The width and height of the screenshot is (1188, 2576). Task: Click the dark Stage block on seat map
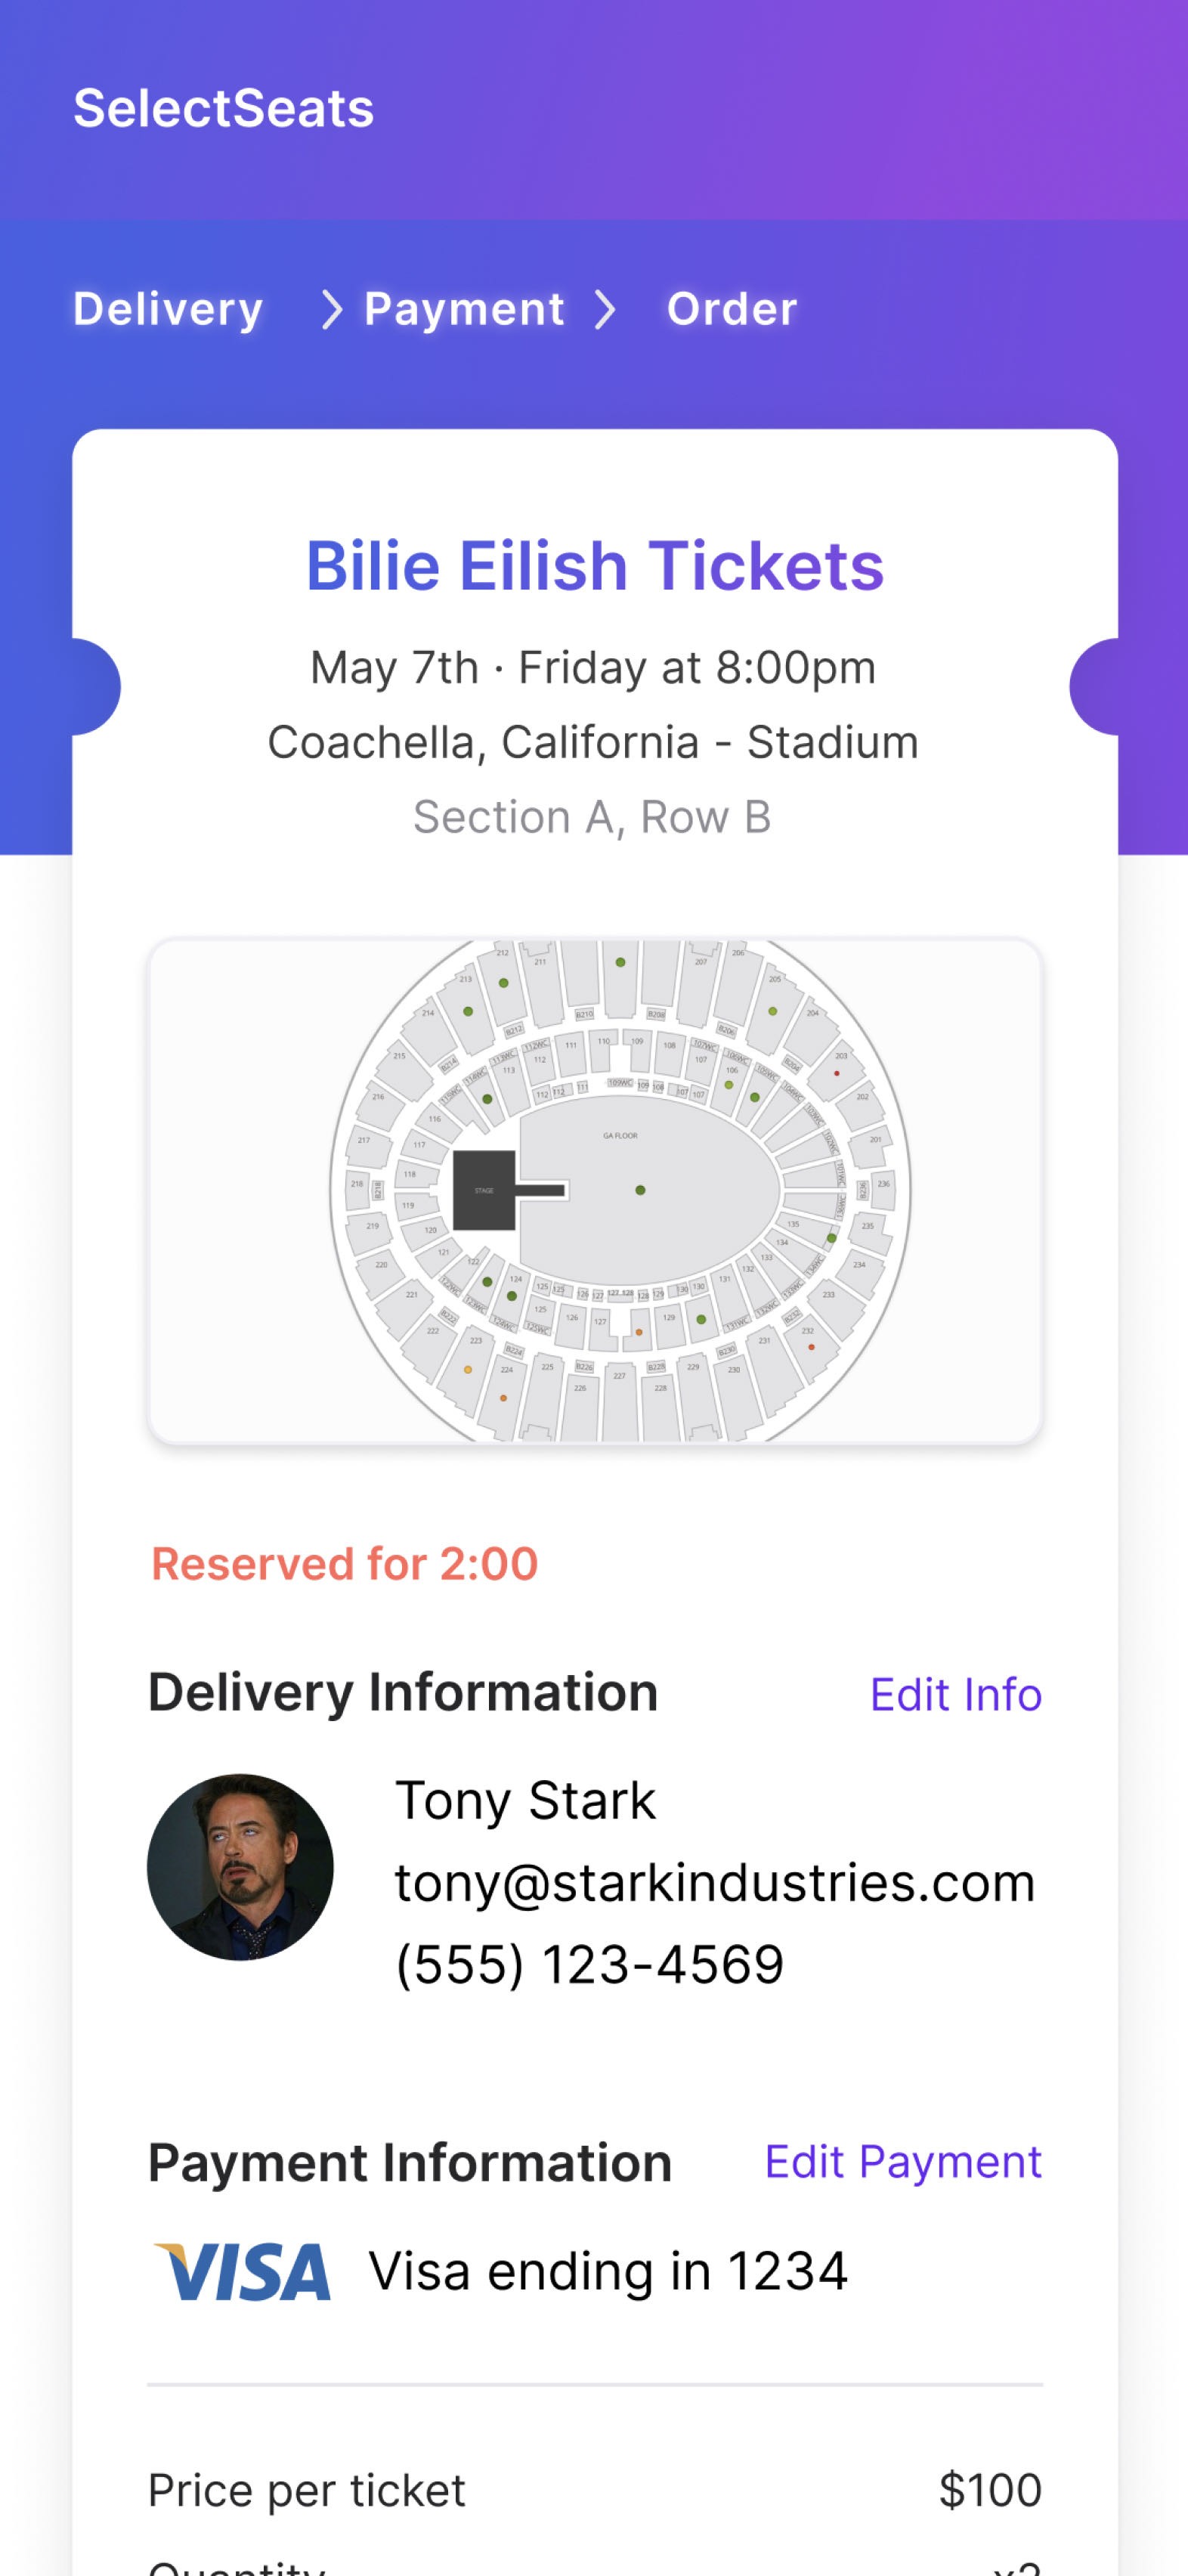[x=484, y=1190]
